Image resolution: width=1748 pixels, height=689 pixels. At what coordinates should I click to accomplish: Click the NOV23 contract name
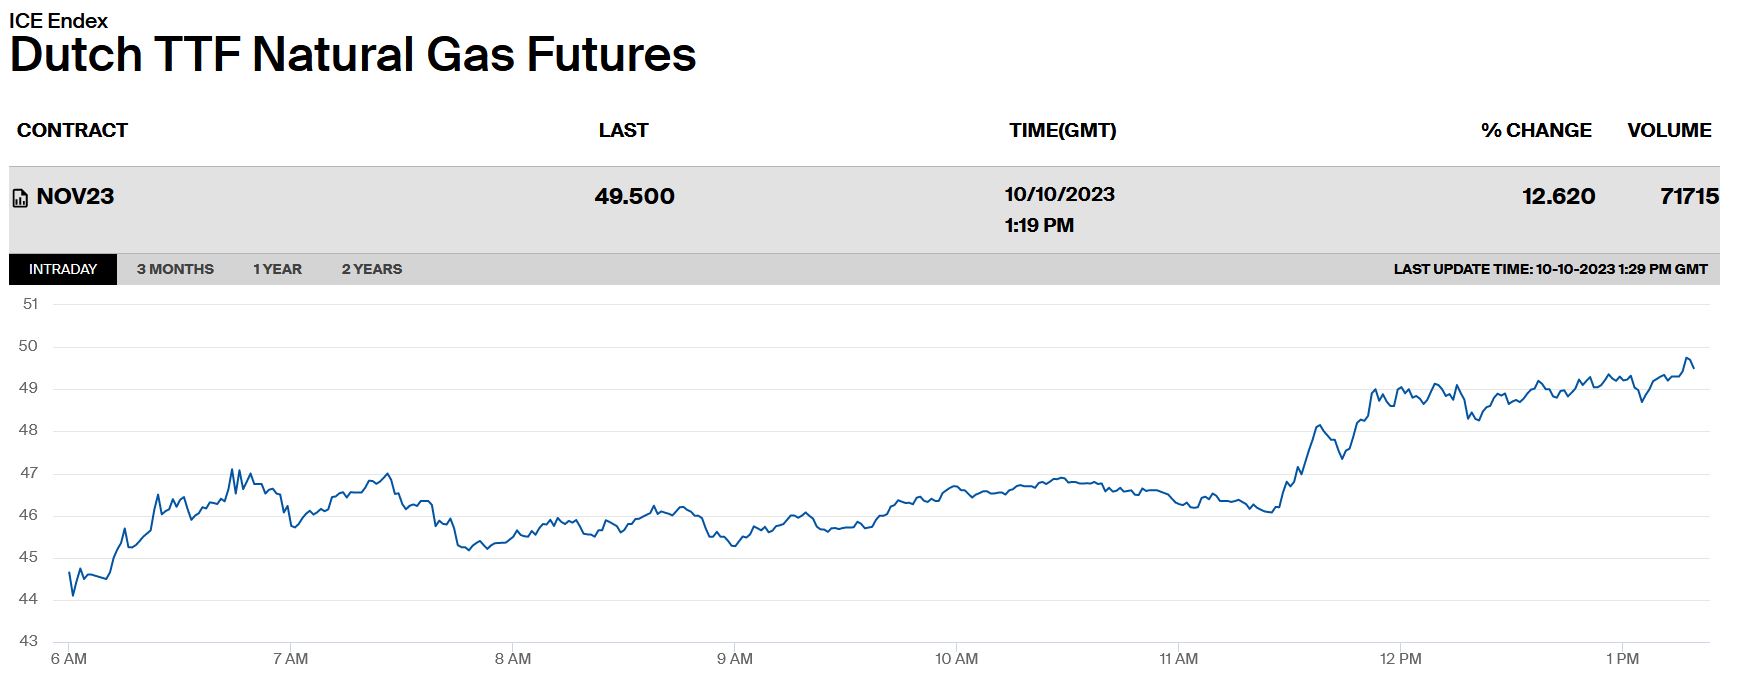[75, 196]
